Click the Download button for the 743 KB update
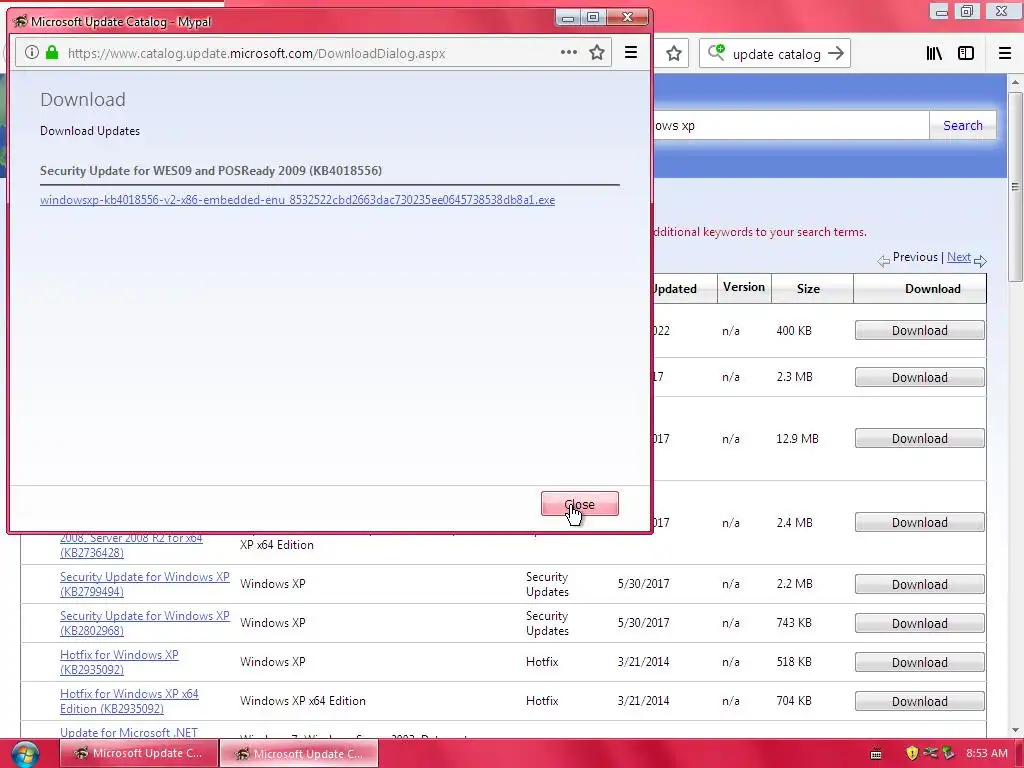The width and height of the screenshot is (1024, 768). pos(920,624)
